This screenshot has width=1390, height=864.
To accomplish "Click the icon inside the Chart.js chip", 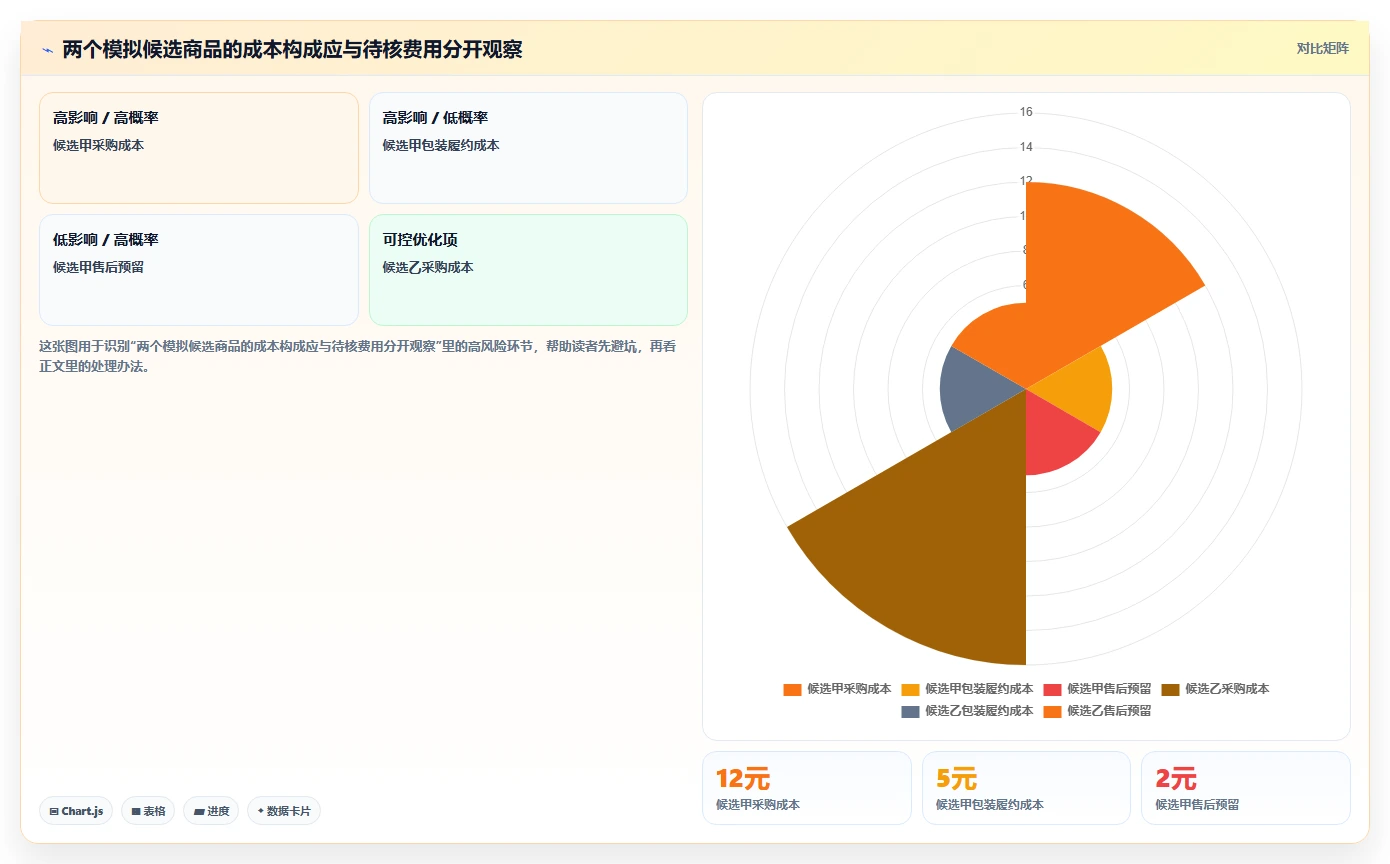I will tap(53, 811).
